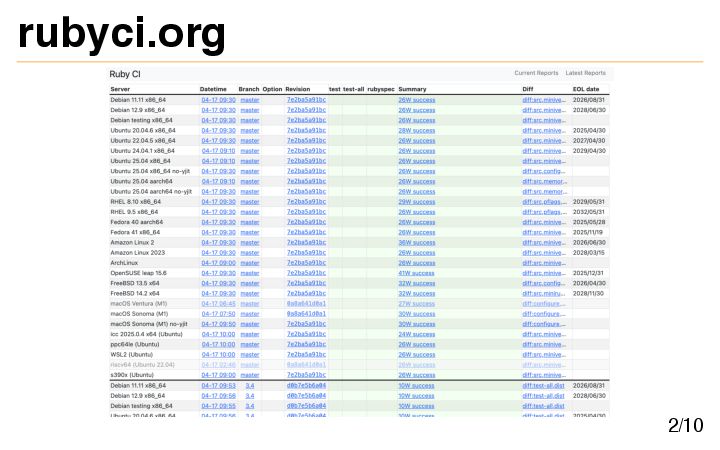The image size is (720, 450).
Task: Open master branch link in Ubuntu 22.04.5 row
Action: click(x=250, y=141)
